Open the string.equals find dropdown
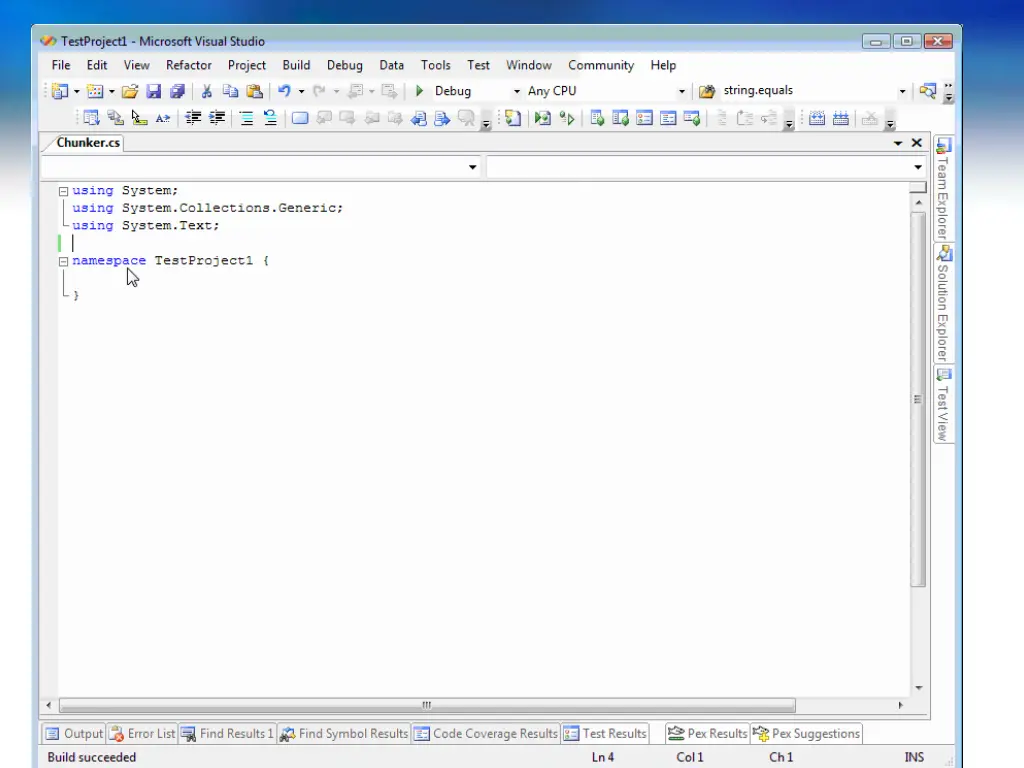 click(x=903, y=91)
